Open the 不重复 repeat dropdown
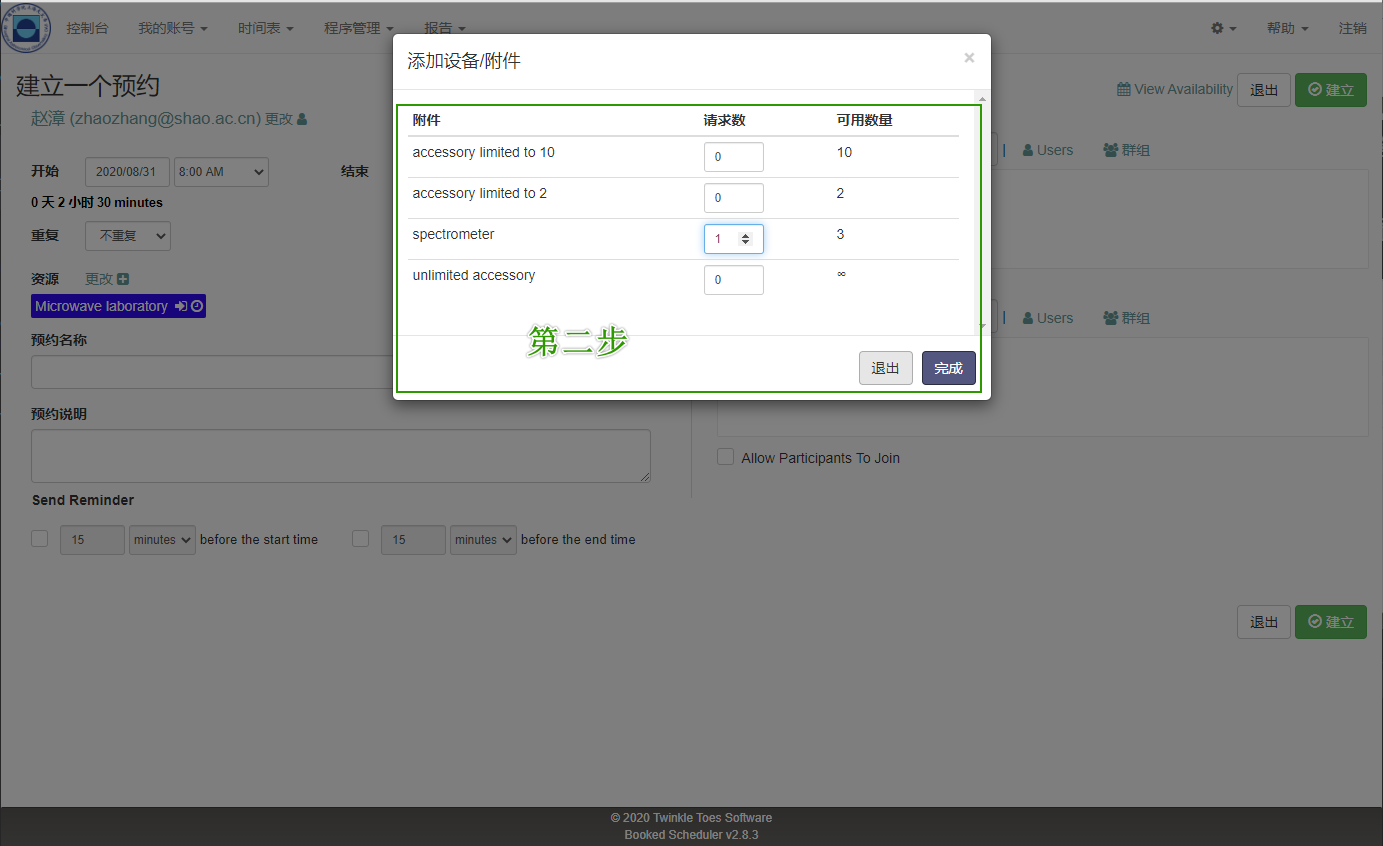 (128, 236)
